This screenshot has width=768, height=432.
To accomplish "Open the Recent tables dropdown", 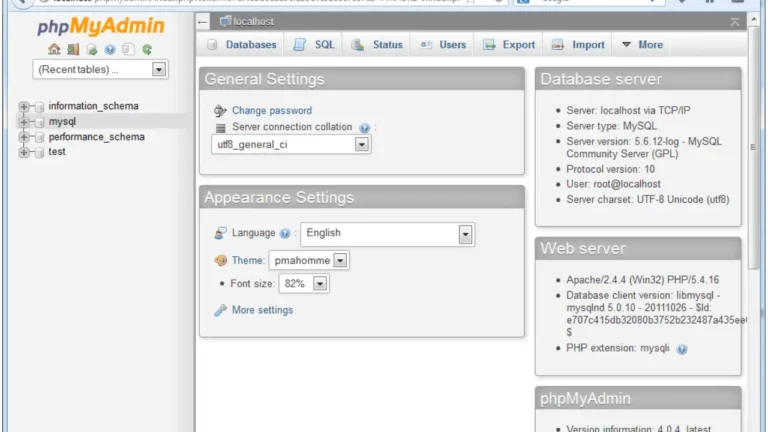I will pyautogui.click(x=100, y=69).
